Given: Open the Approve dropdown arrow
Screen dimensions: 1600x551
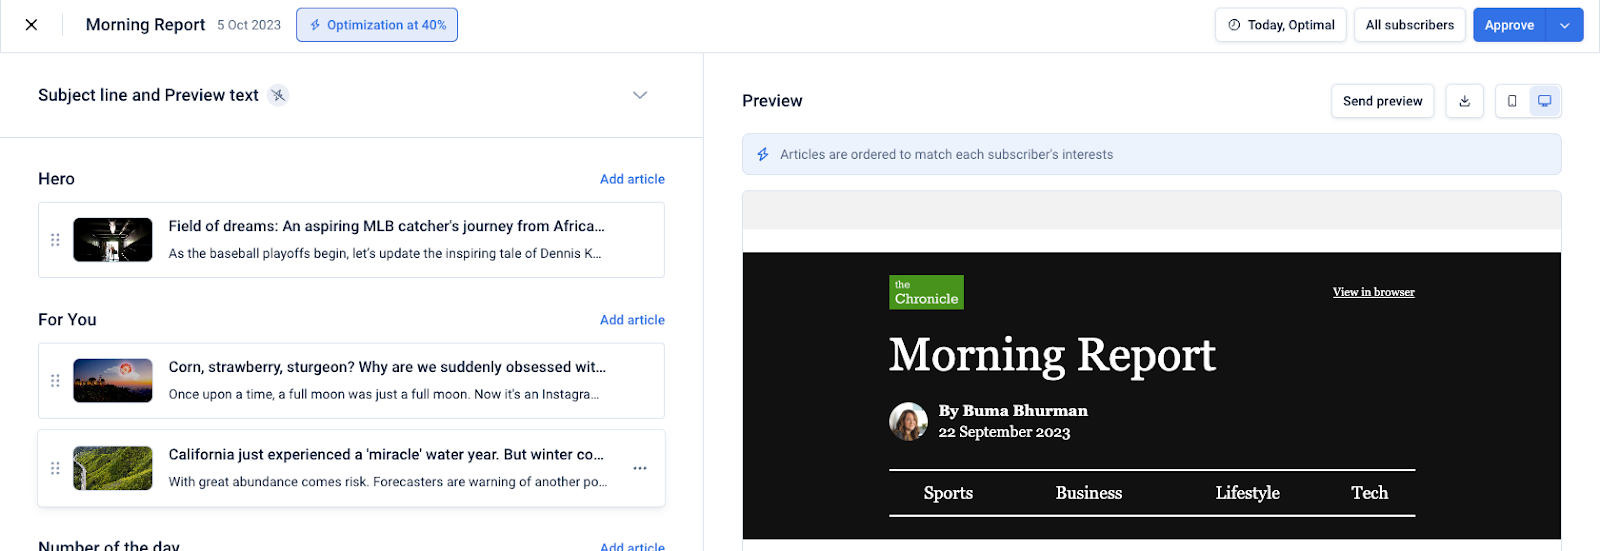Looking at the screenshot, I should pos(1565,25).
